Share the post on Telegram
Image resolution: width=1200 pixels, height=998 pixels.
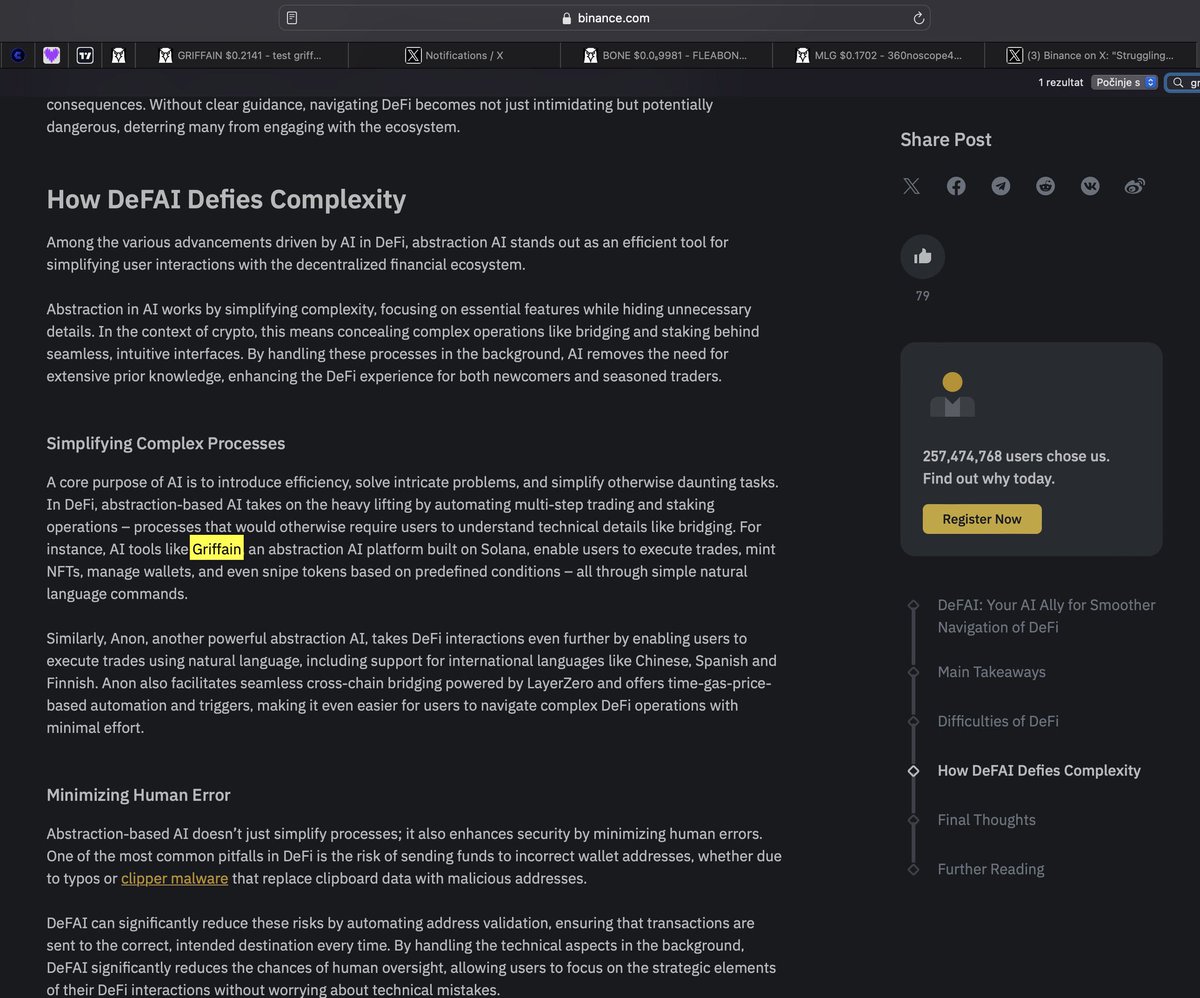point(1001,186)
